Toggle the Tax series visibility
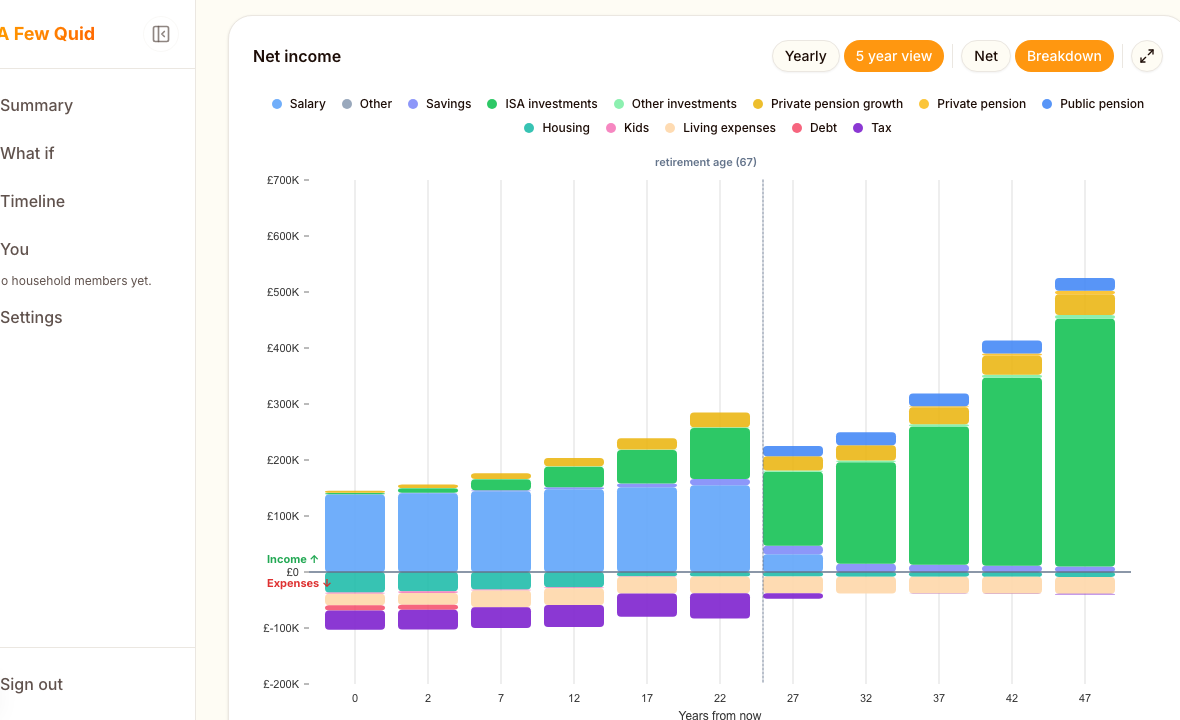 871,127
